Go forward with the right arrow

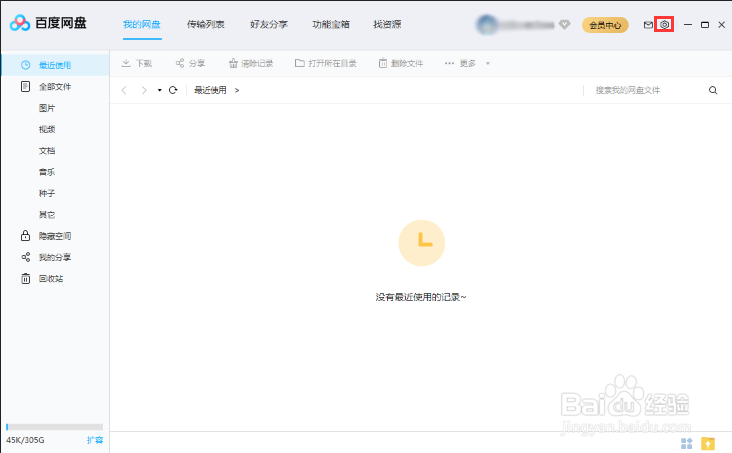click(144, 90)
